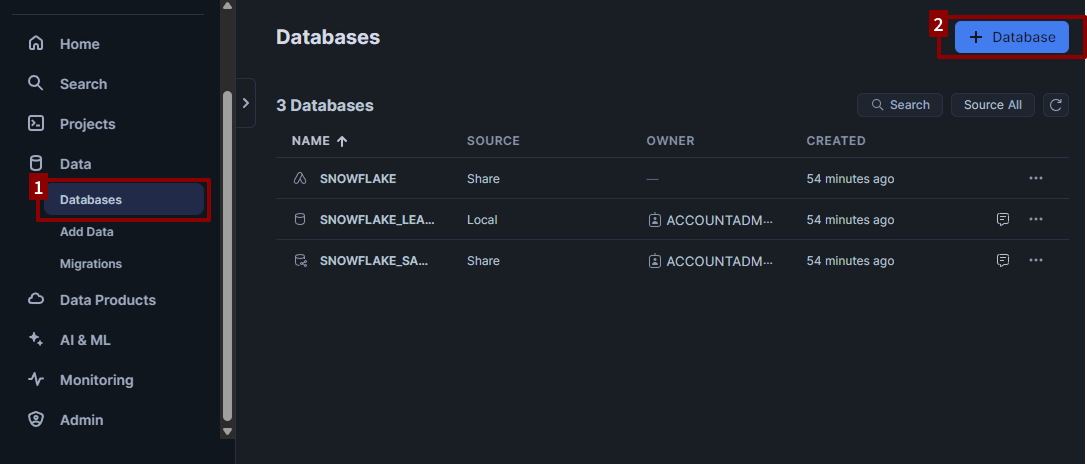Open more options for SNOWFLAKE row

pyautogui.click(x=1036, y=178)
